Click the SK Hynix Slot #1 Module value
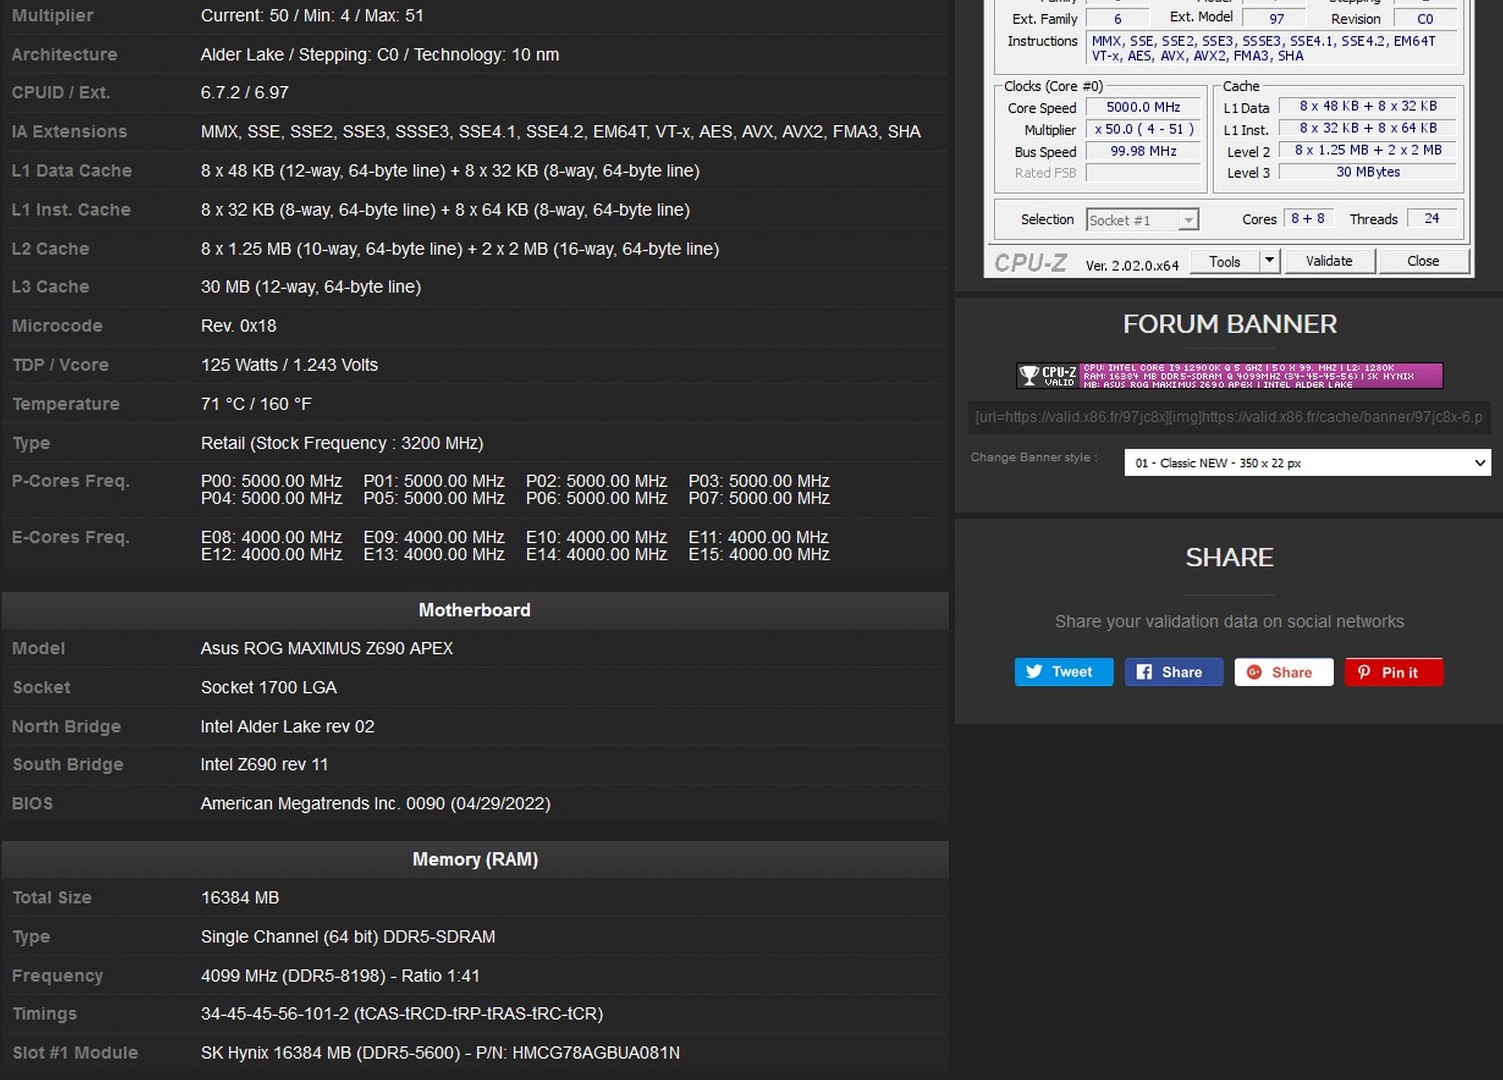1503x1080 pixels. pos(440,1052)
